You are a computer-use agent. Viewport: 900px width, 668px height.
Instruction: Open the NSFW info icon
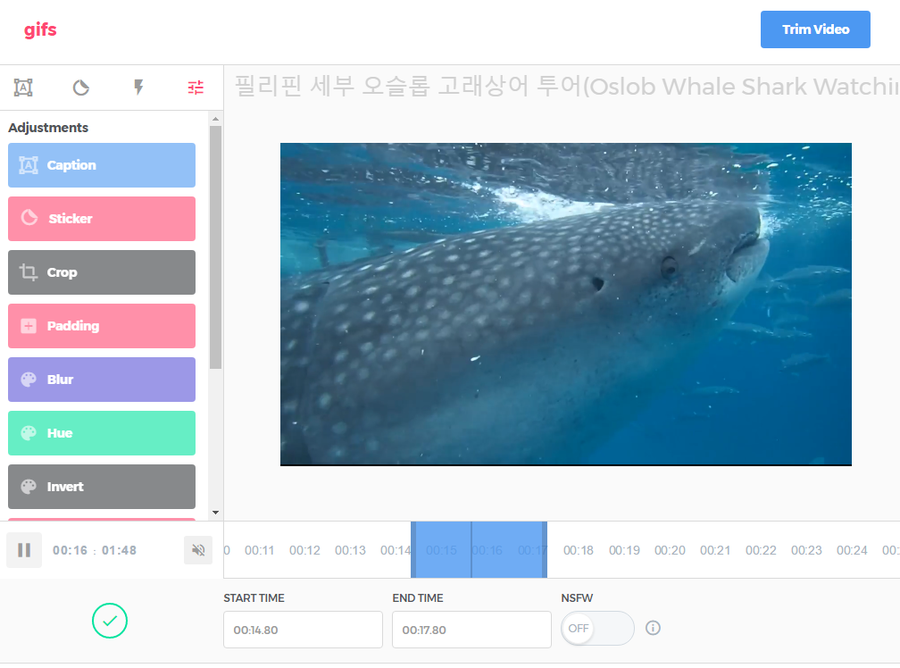click(x=653, y=628)
